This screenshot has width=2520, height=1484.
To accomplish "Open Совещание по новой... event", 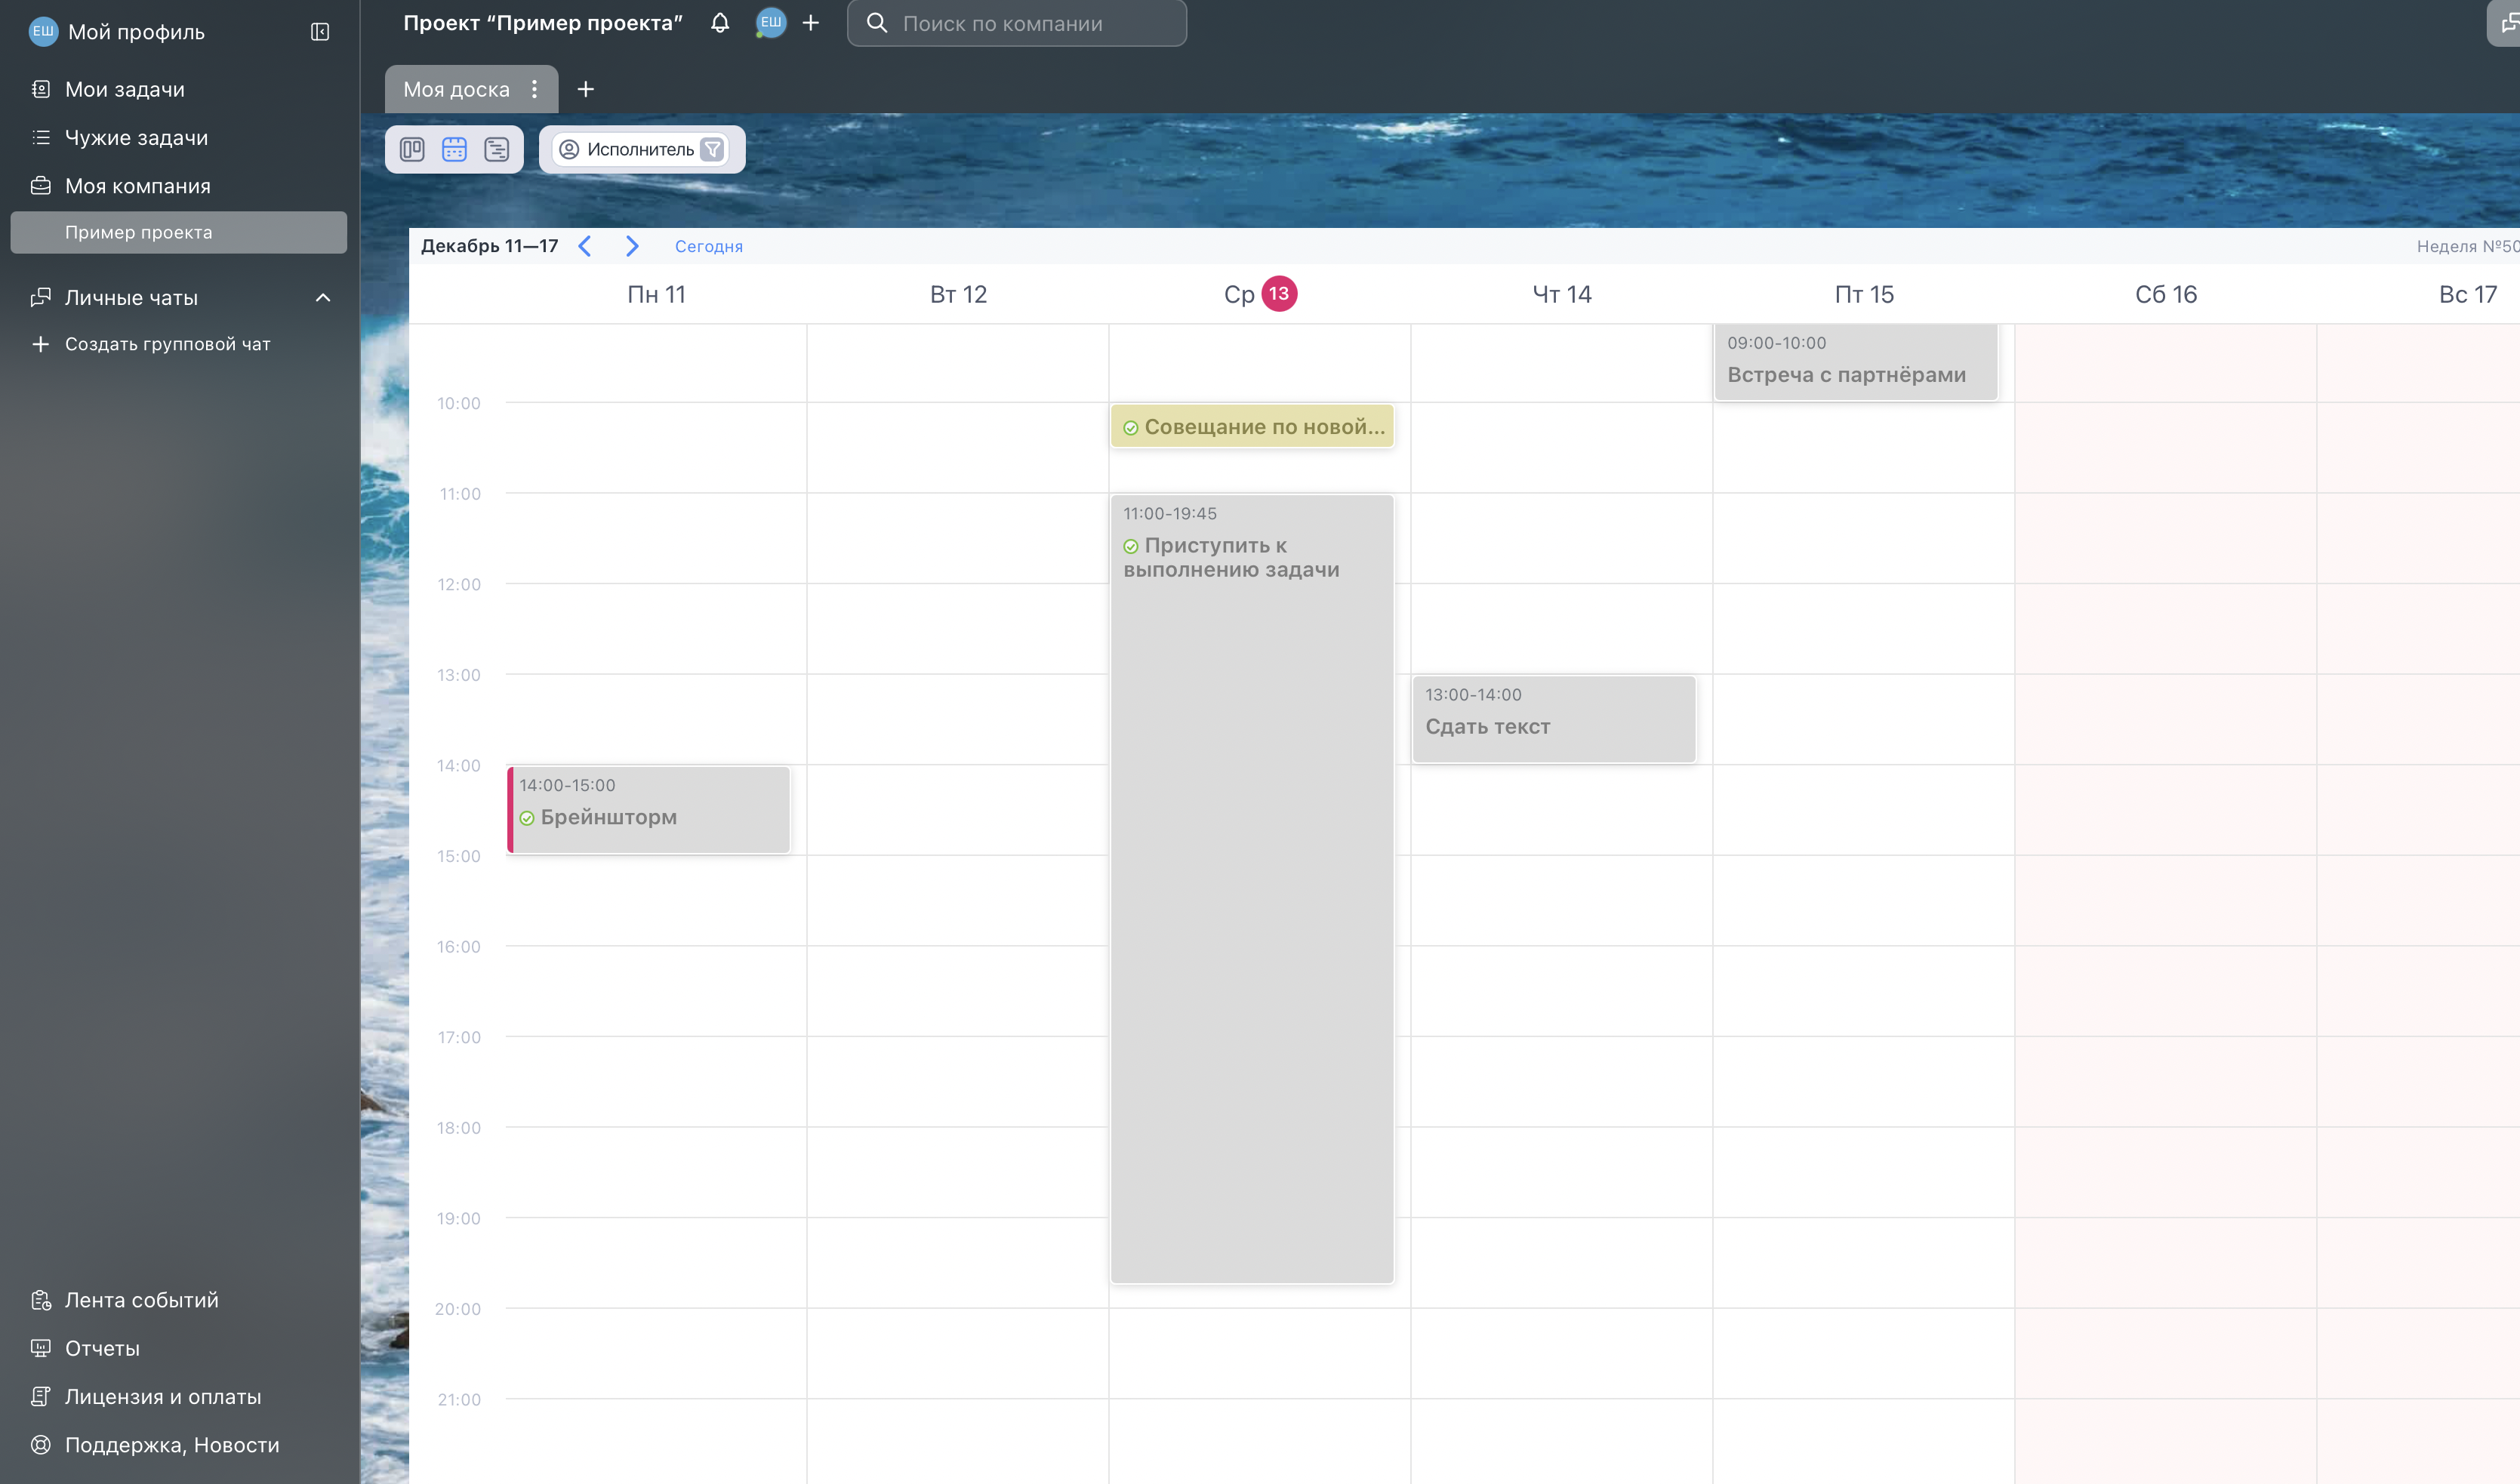I will (x=1252, y=426).
